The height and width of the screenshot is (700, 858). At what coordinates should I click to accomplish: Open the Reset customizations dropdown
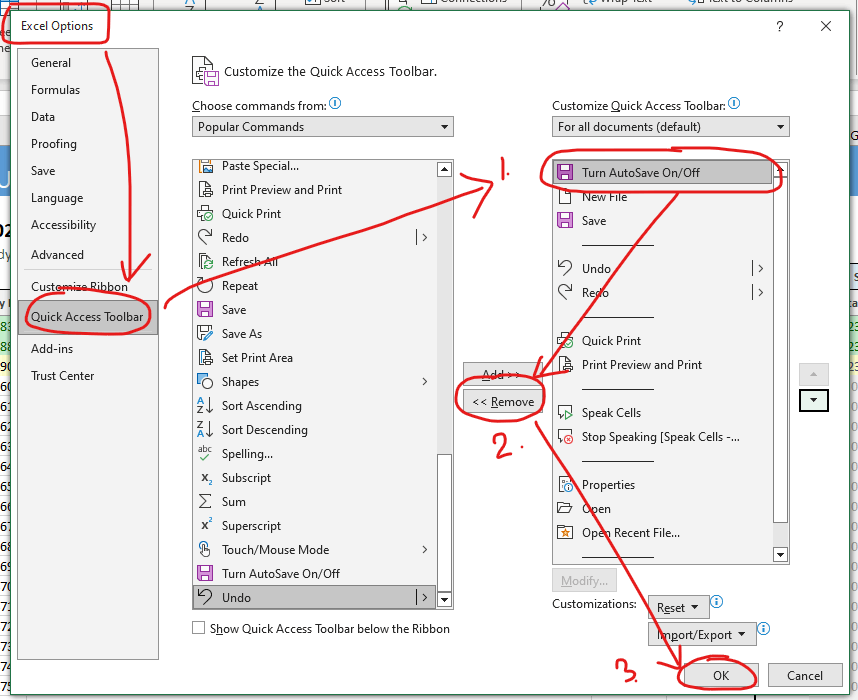(678, 608)
